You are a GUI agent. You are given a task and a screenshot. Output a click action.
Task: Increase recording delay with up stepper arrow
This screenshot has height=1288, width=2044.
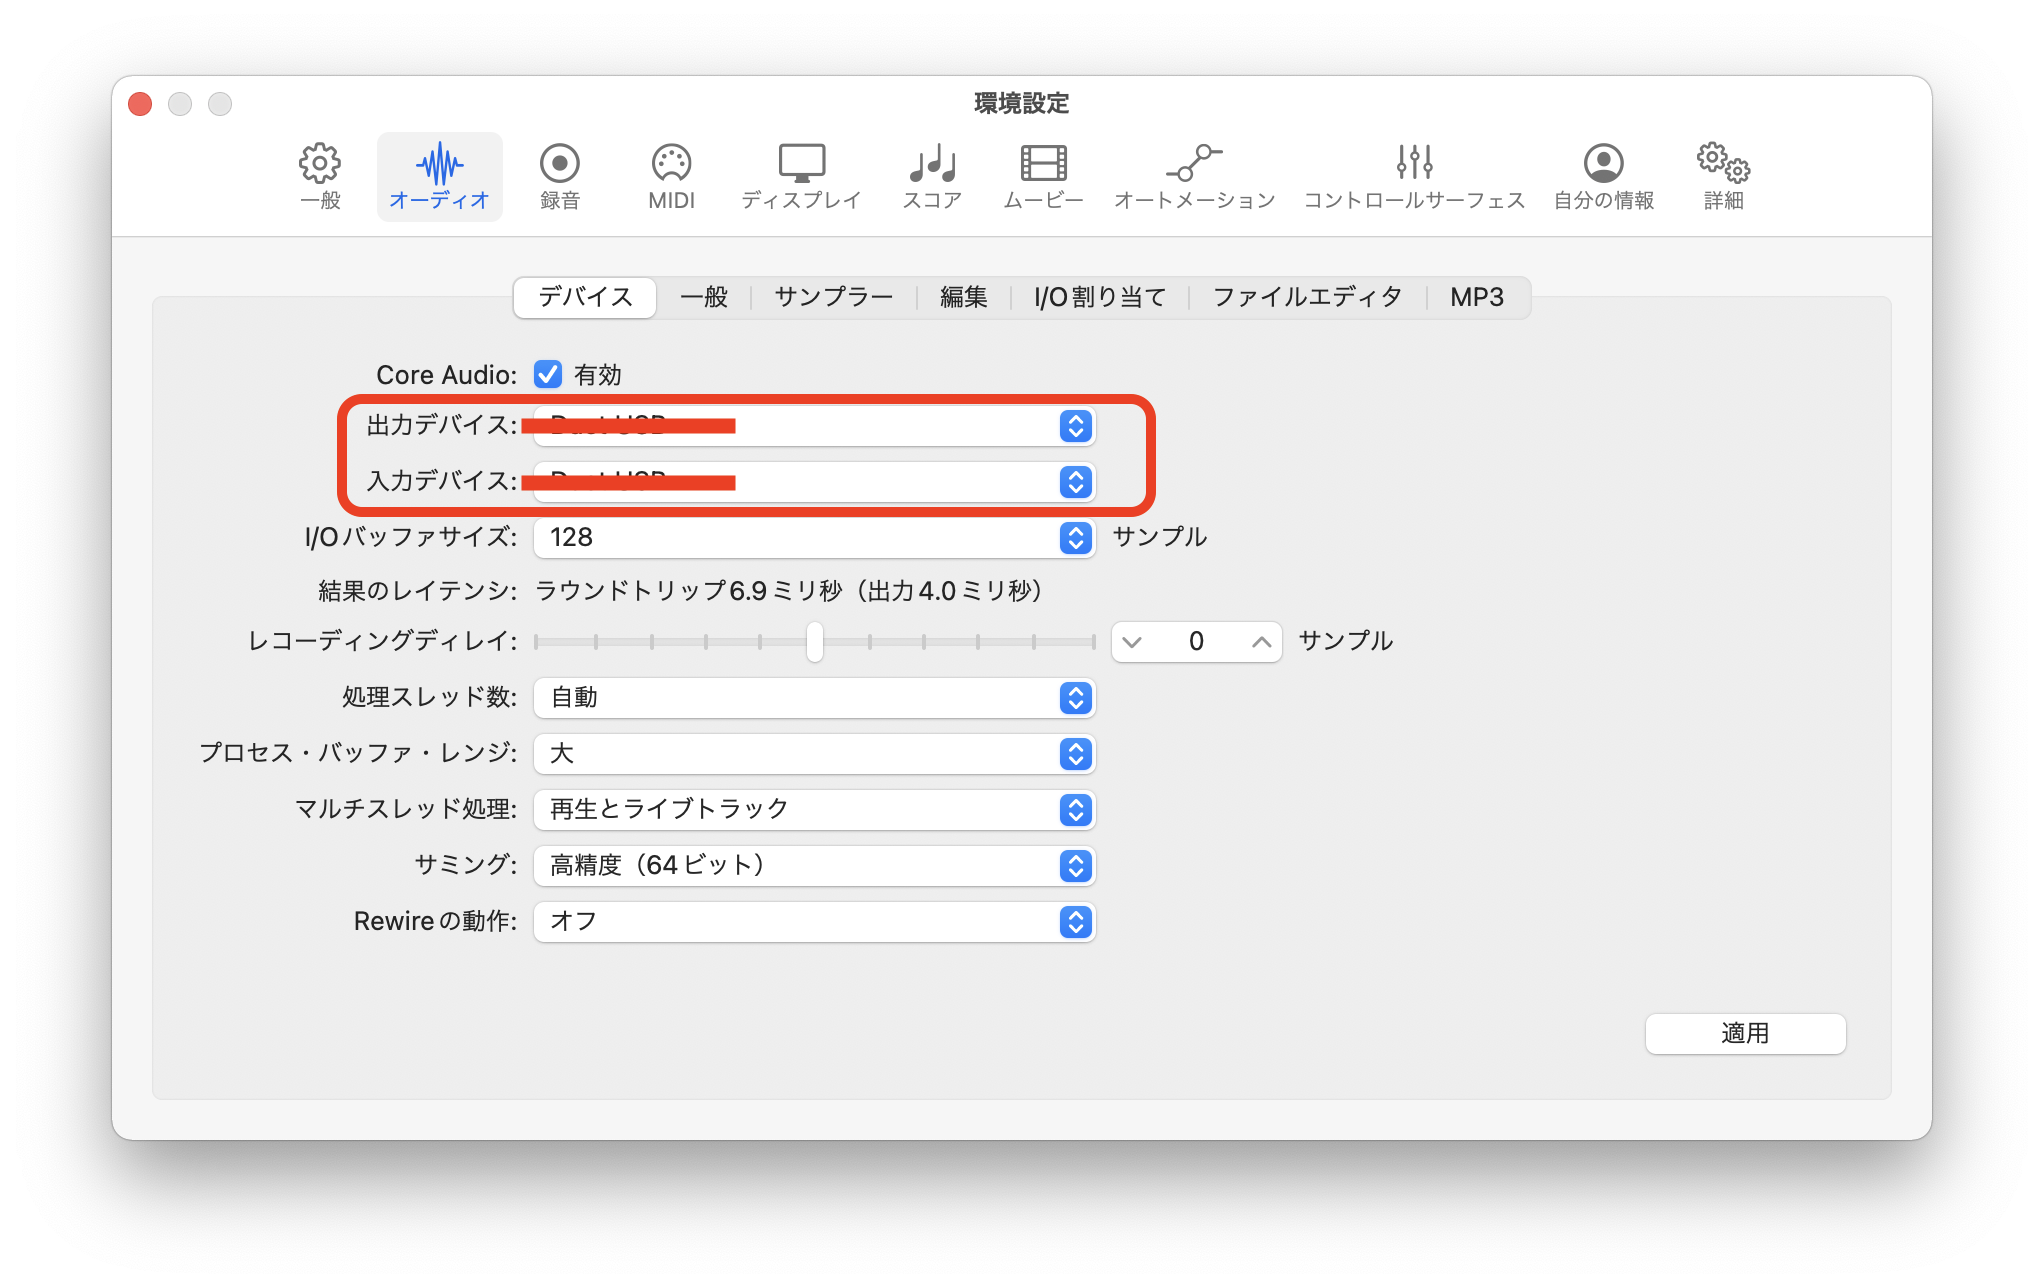(1261, 642)
